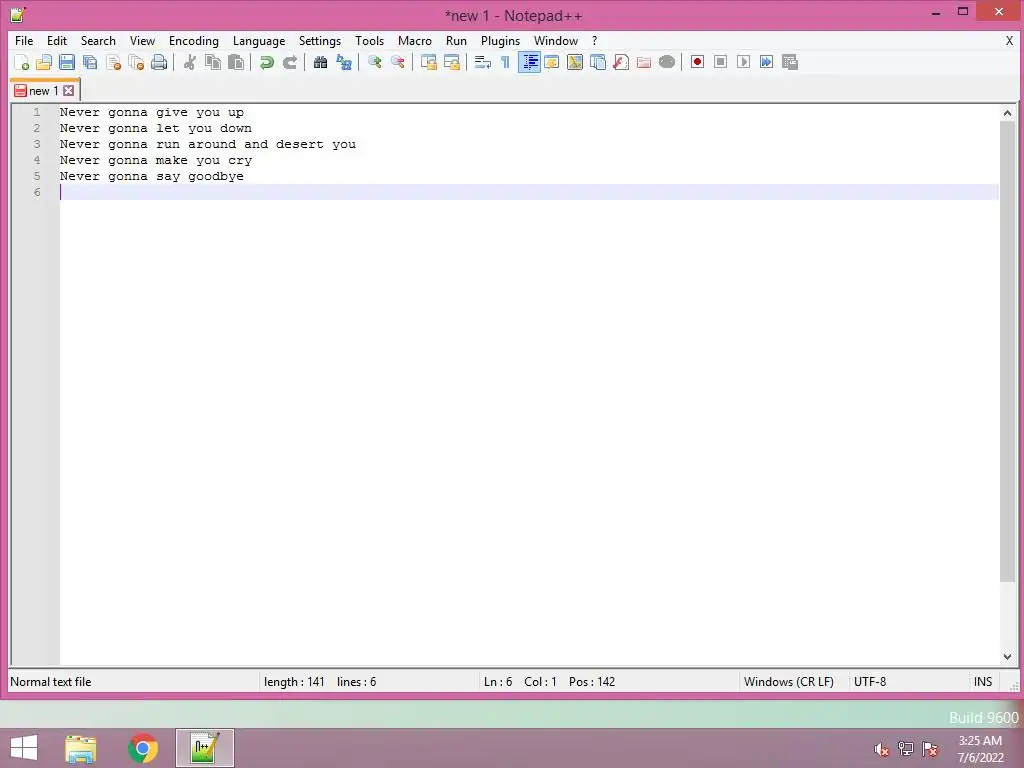1024x768 pixels.
Task: Save the document with the floppy icon
Action: click(67, 62)
